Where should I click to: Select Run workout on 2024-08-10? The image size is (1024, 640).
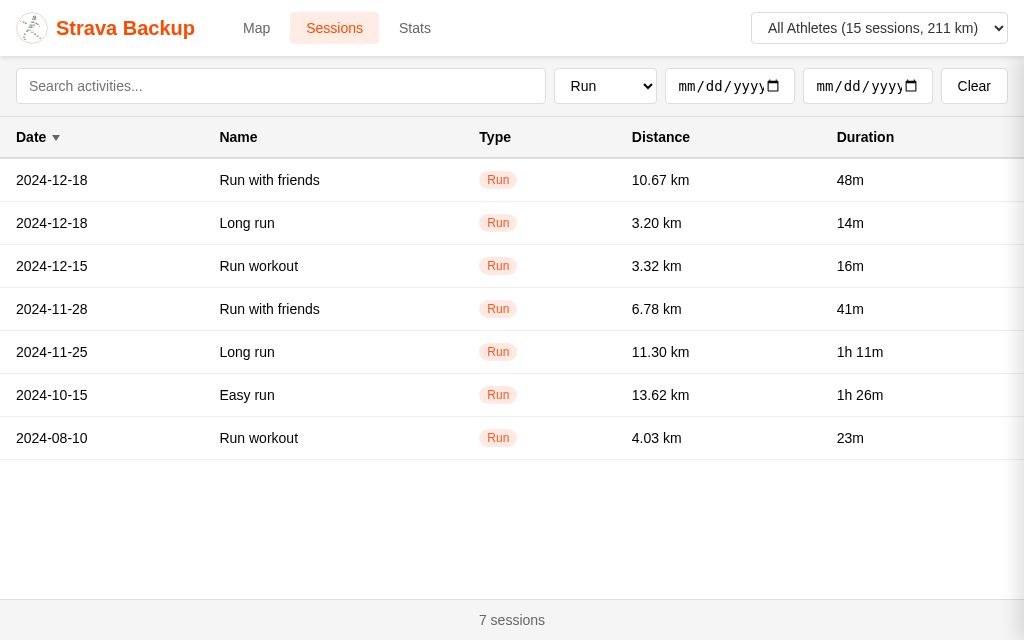click(x=512, y=438)
